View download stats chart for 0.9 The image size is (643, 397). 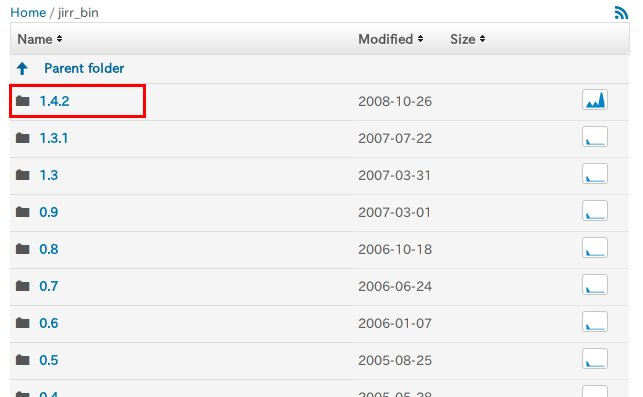(595, 211)
